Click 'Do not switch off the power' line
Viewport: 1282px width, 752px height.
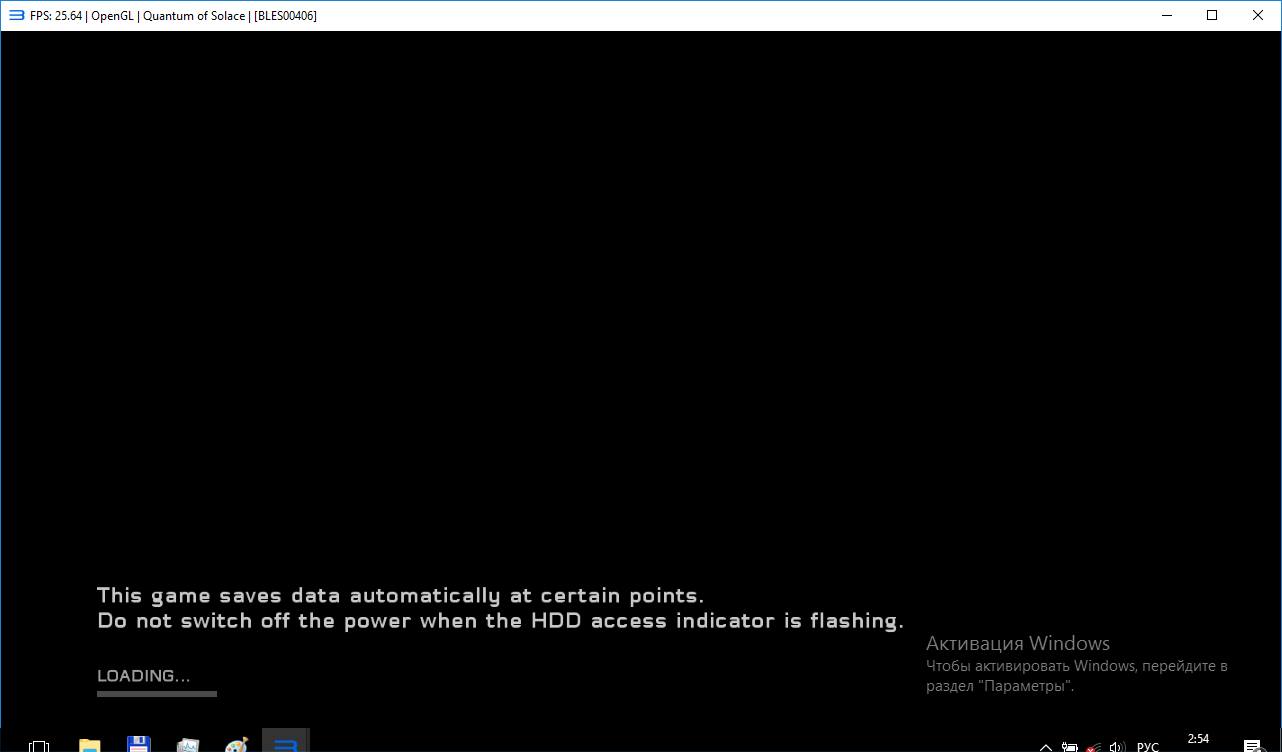pyautogui.click(x=500, y=621)
